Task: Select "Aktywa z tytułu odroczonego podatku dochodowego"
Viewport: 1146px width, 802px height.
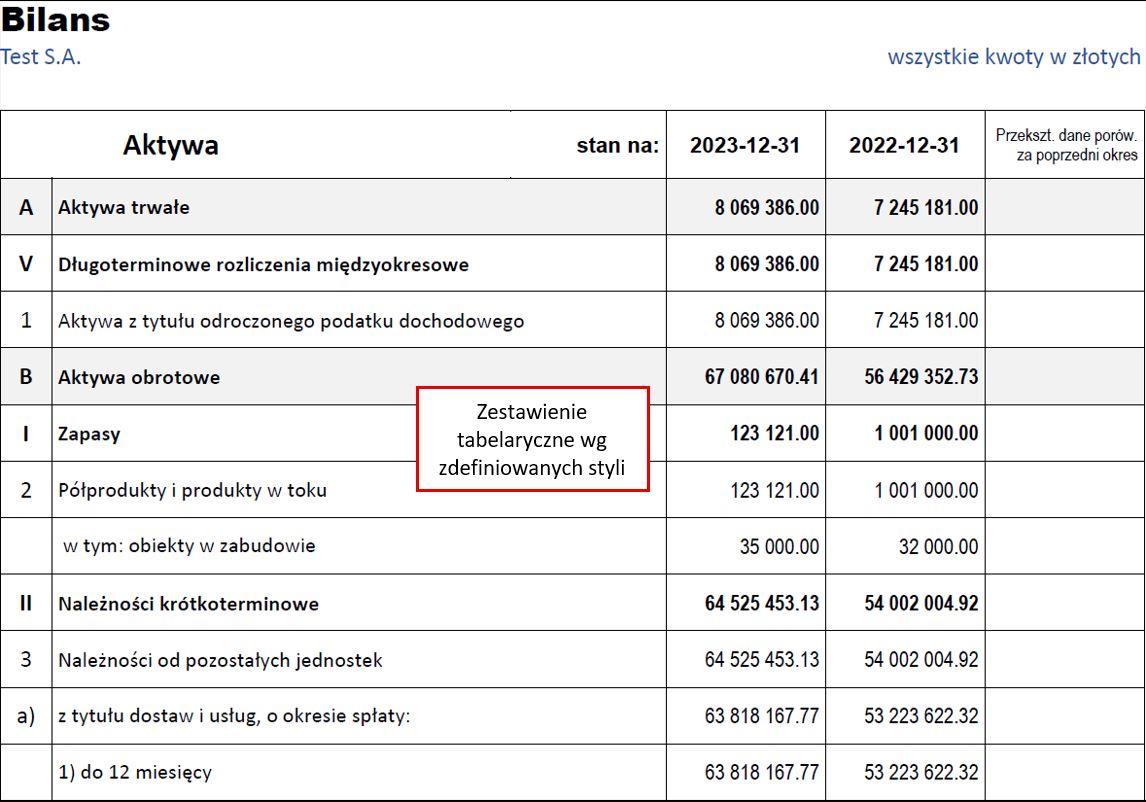Action: pyautogui.click(x=291, y=321)
